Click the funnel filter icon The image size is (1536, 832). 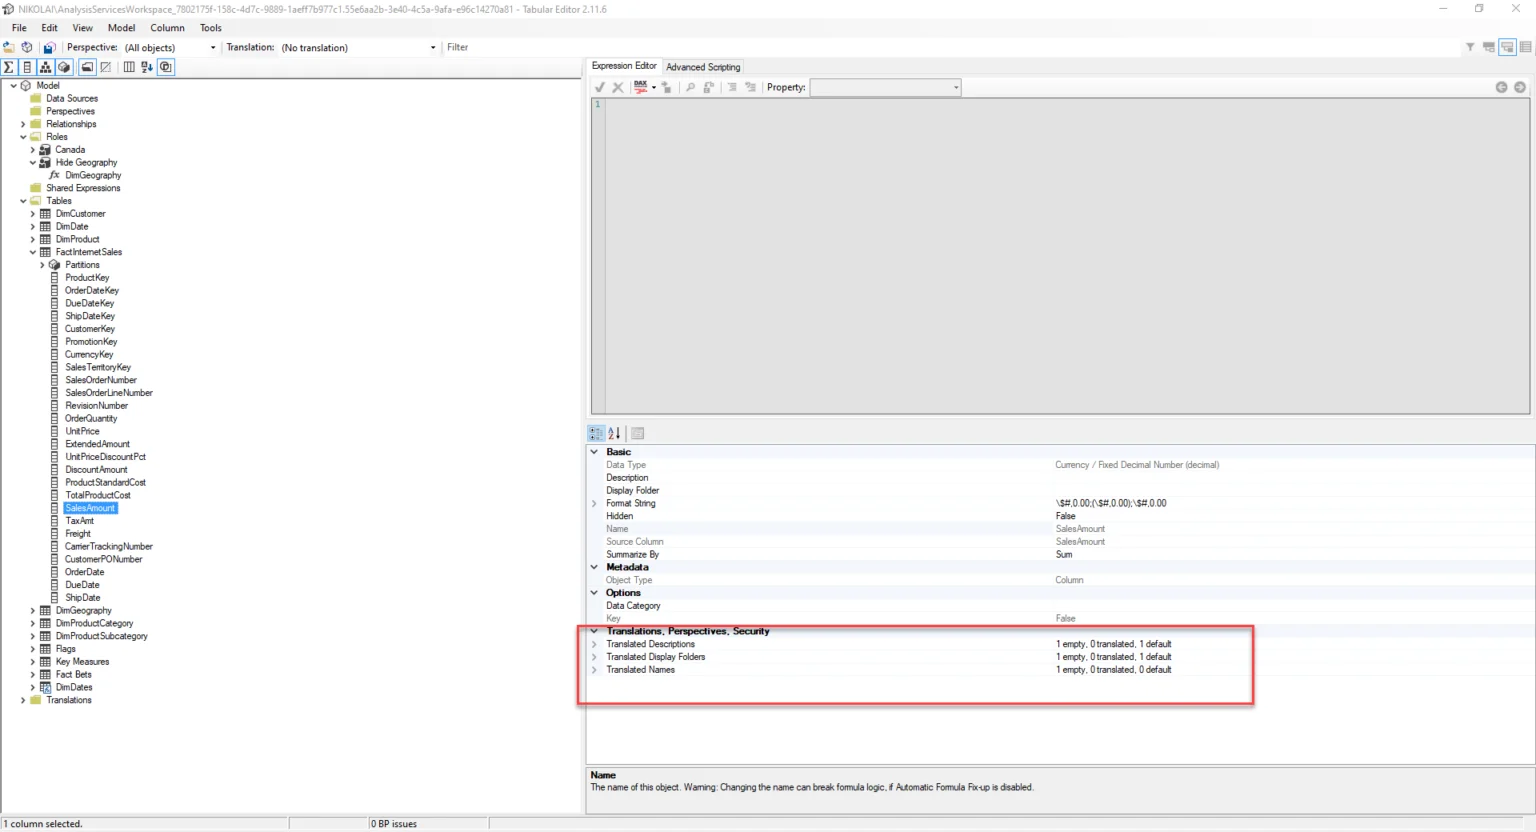pos(1470,47)
